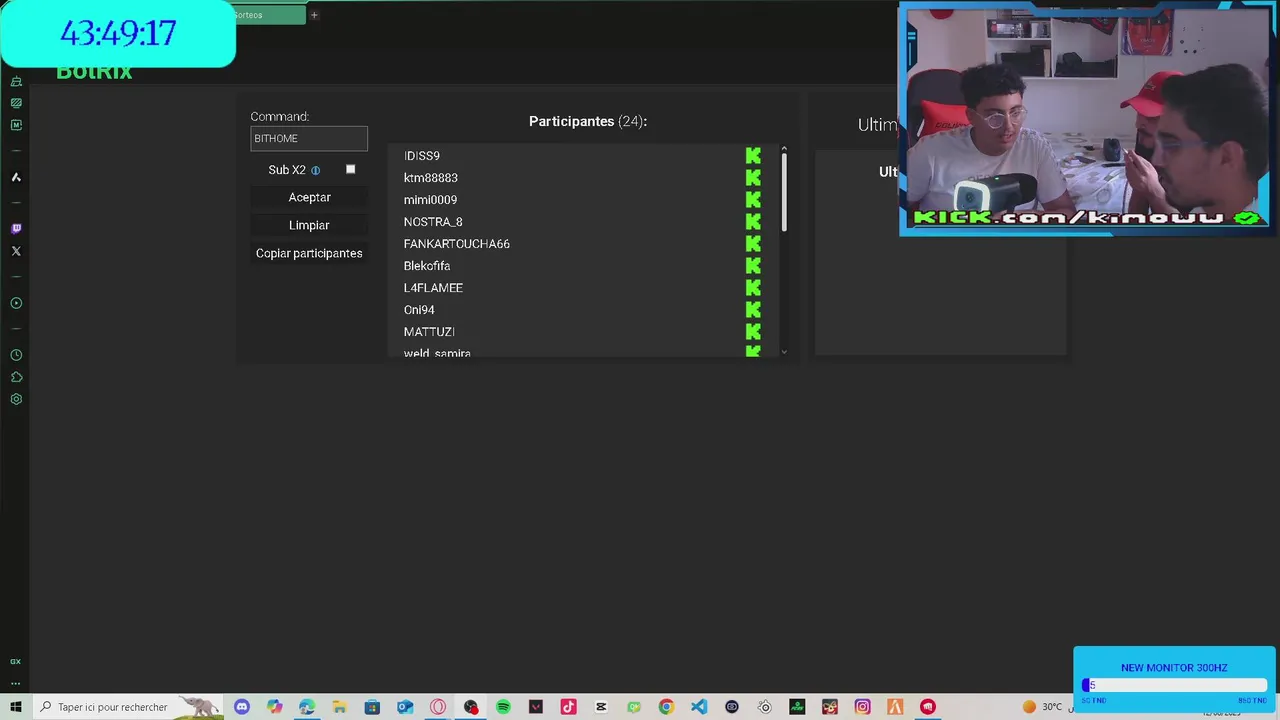
Task: Click the Kick icon next to NOSTRA_8
Action: tap(753, 222)
